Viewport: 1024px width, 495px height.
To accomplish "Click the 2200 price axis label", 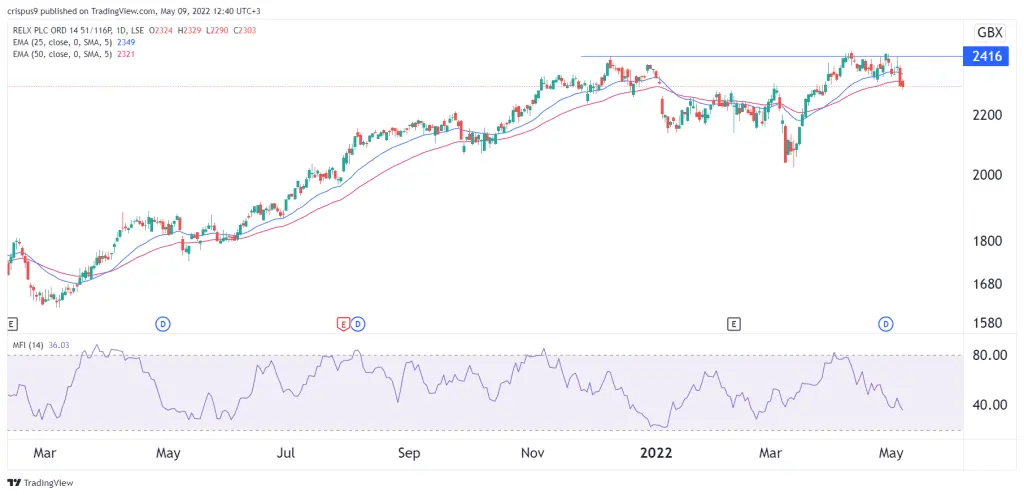I will point(986,116).
